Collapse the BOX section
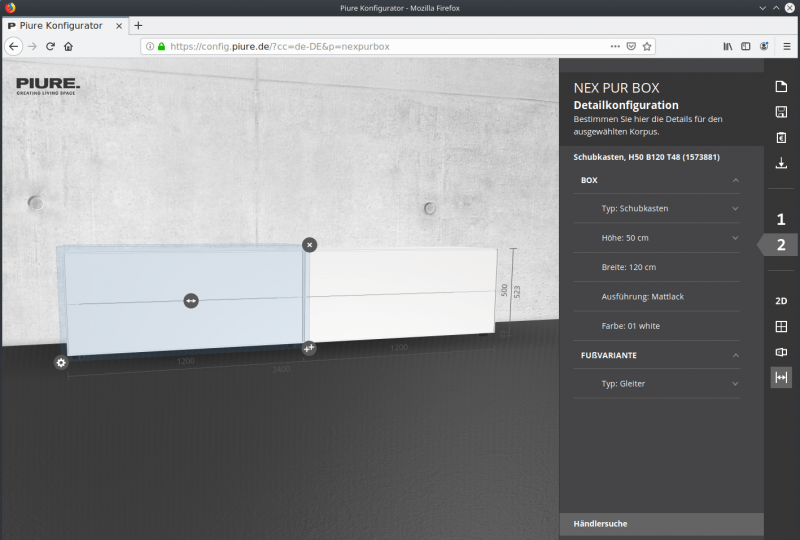This screenshot has width=800, height=540. point(656,180)
